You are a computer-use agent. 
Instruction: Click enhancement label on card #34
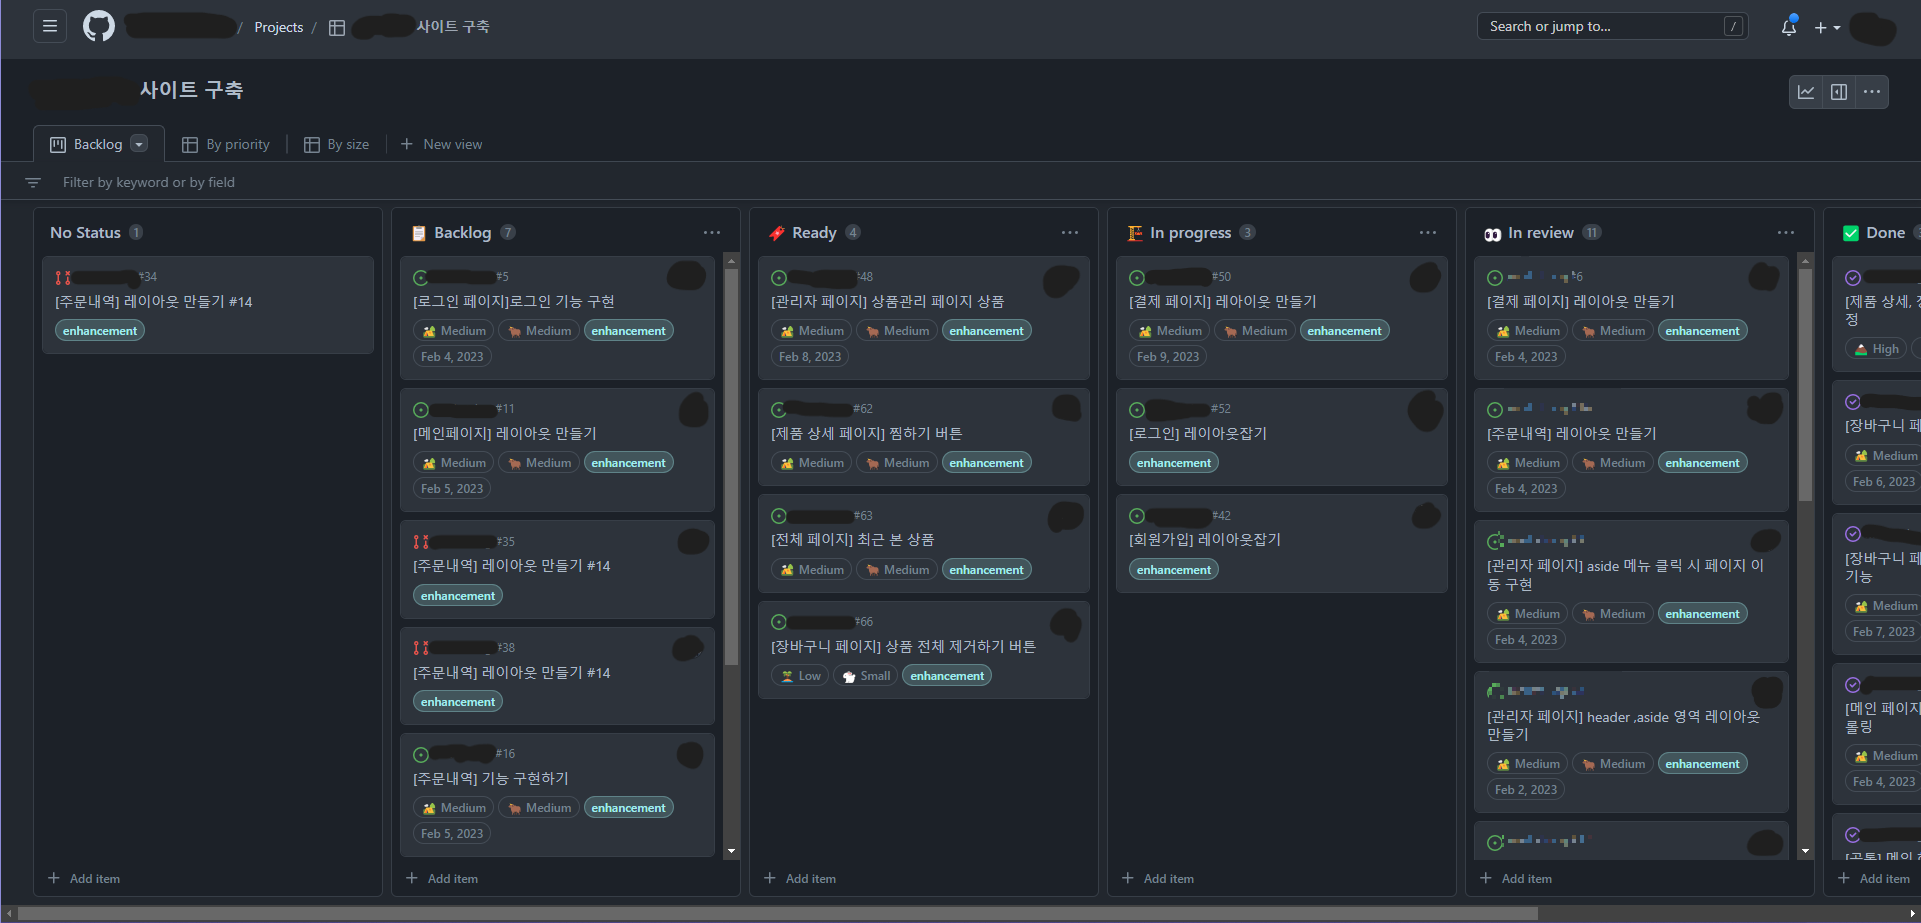point(100,331)
